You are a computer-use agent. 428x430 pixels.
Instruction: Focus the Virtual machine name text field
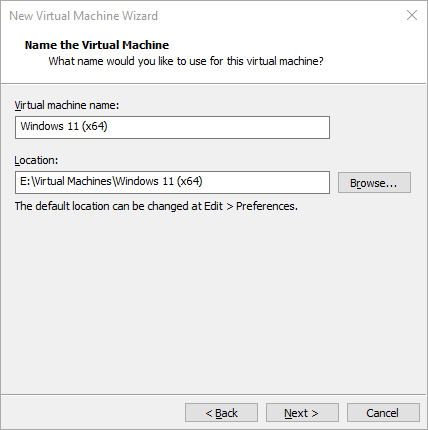[x=172, y=127]
